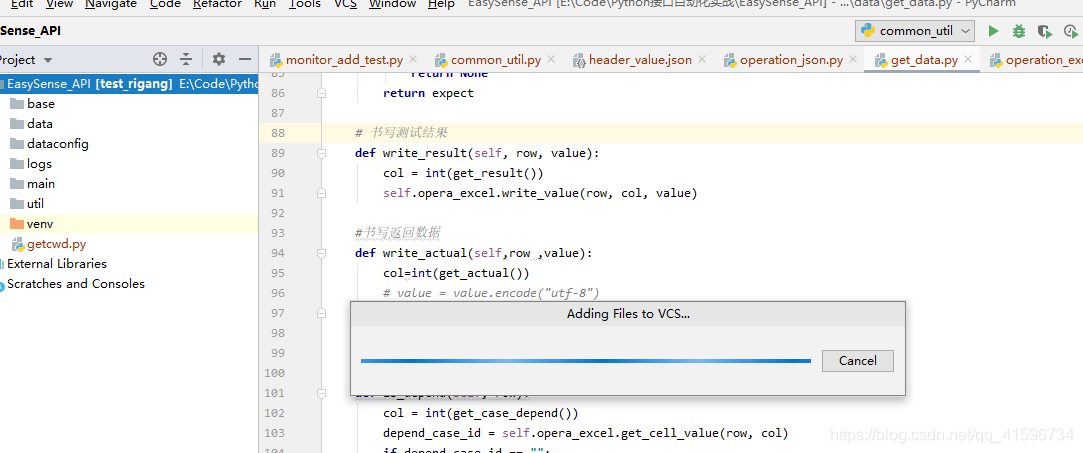Click 'col = int(get_result())' code line
Viewport: 1083px width, 453px height.
(x=463, y=173)
